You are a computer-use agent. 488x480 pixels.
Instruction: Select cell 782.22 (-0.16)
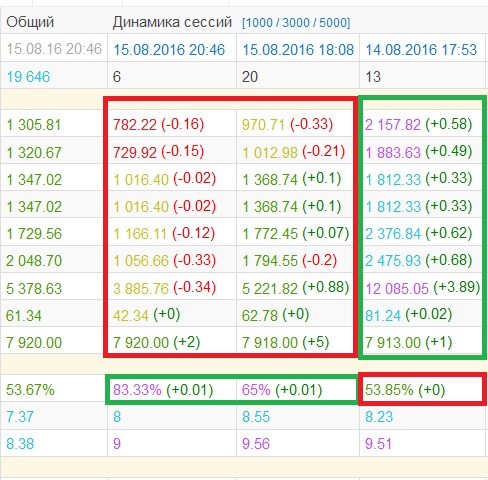click(x=158, y=125)
